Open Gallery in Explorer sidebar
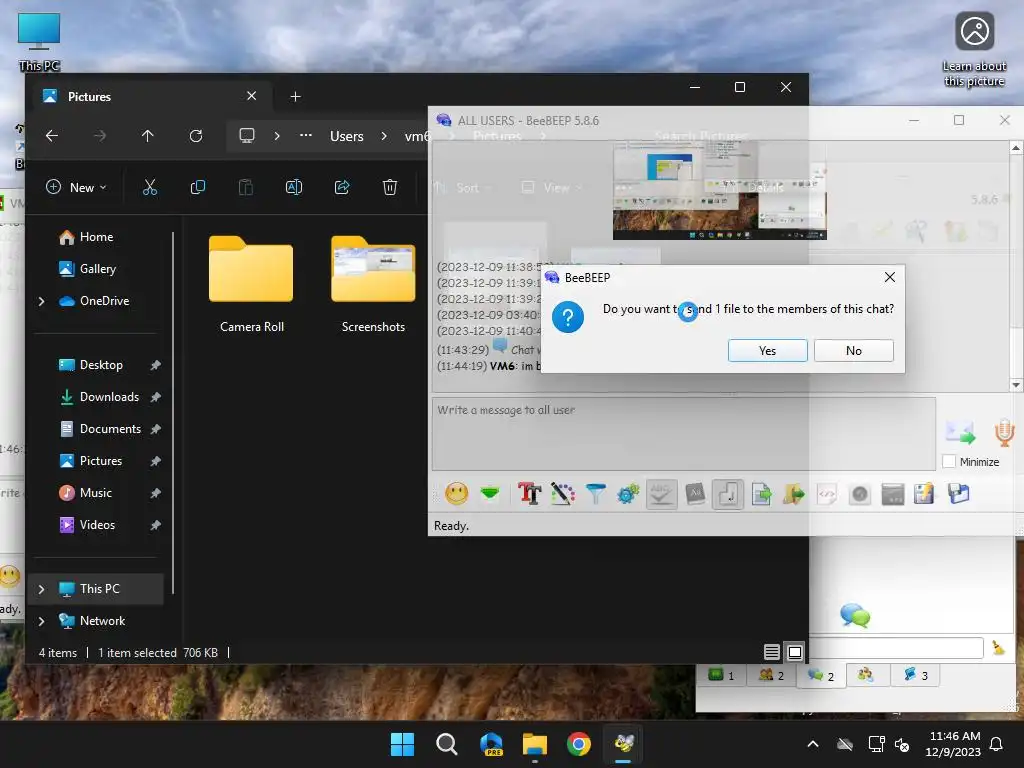The image size is (1024, 768). (x=97, y=268)
